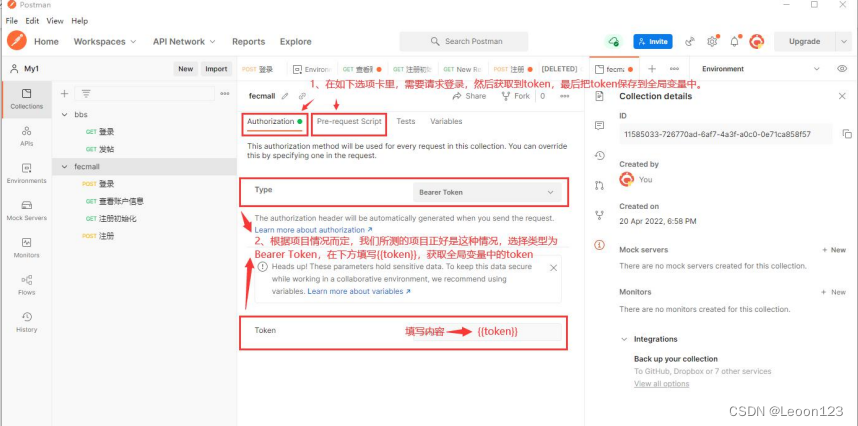
Task: Open changelog history icon in right sidebar
Action: 599,155
